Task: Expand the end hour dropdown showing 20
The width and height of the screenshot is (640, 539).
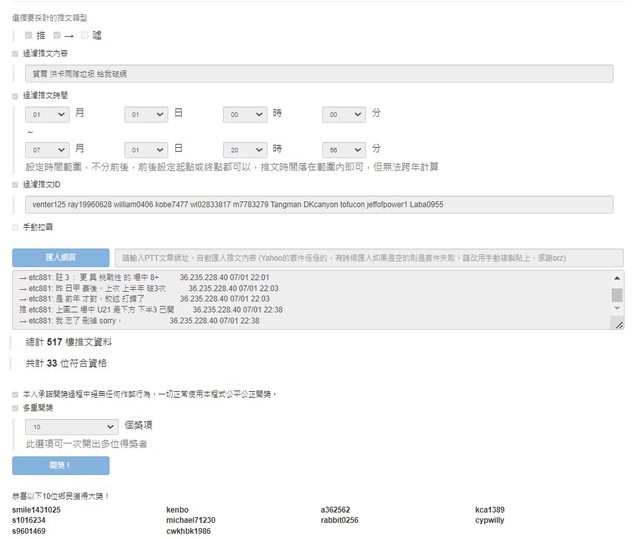Action: tap(244, 149)
